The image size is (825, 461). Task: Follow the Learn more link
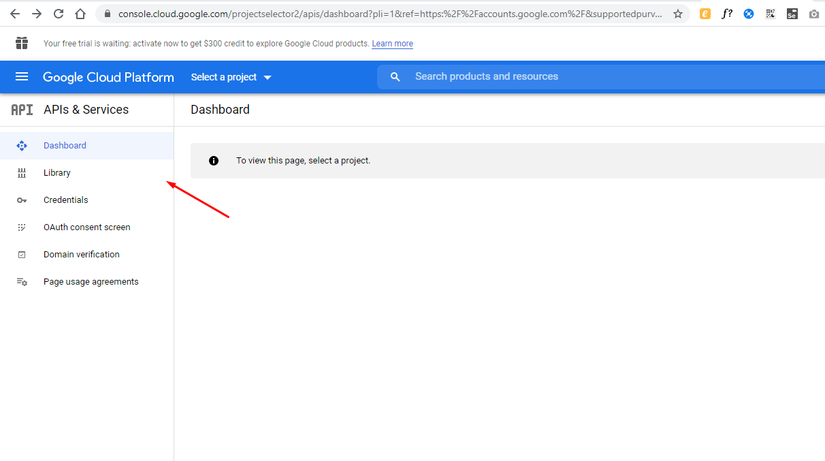click(x=393, y=44)
